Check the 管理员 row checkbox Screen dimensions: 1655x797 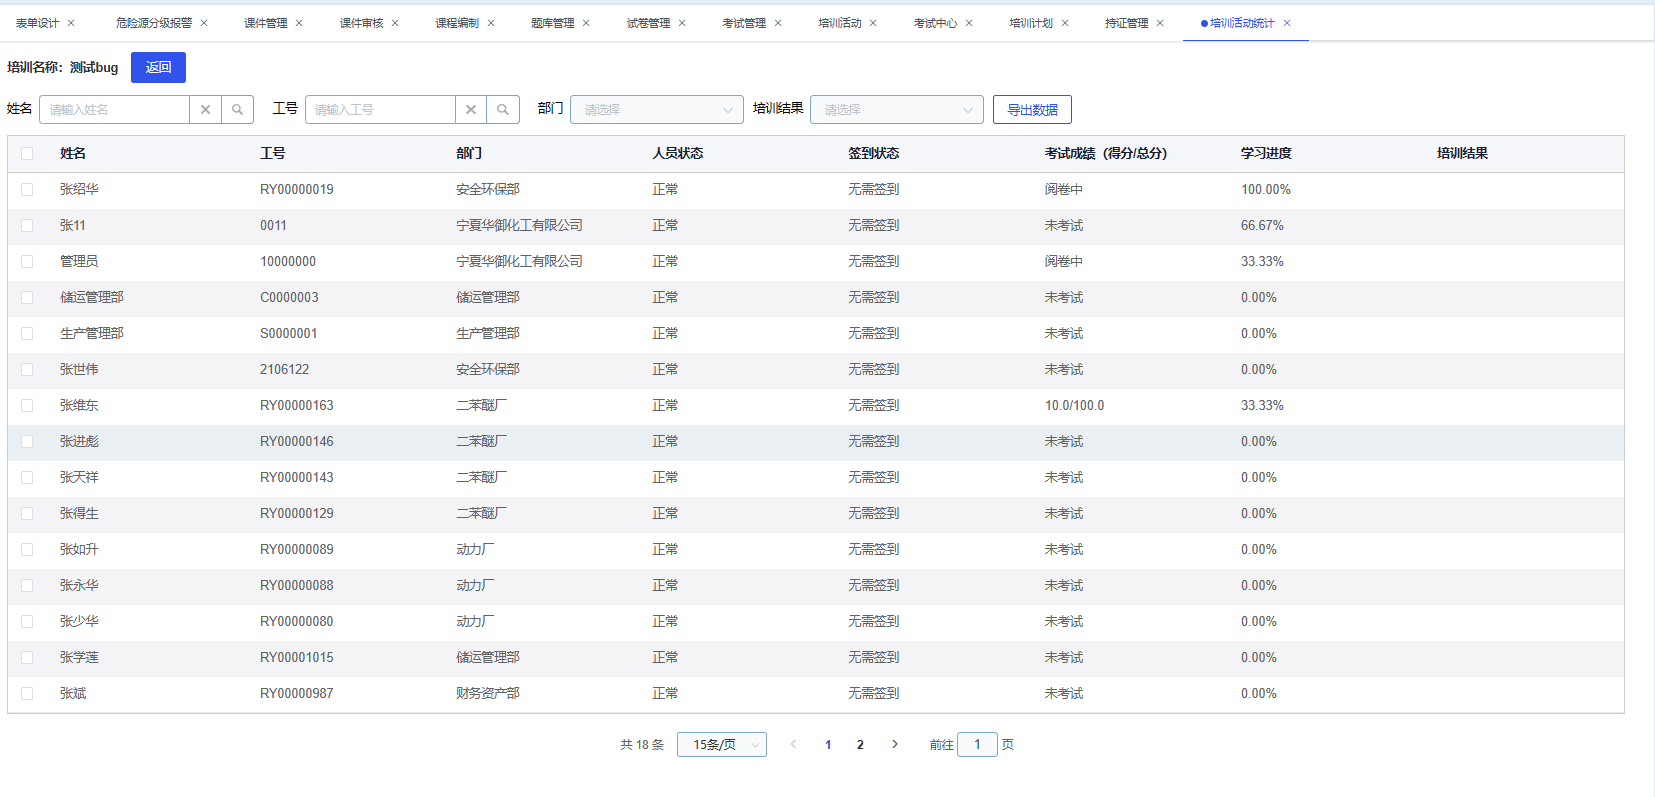point(27,262)
